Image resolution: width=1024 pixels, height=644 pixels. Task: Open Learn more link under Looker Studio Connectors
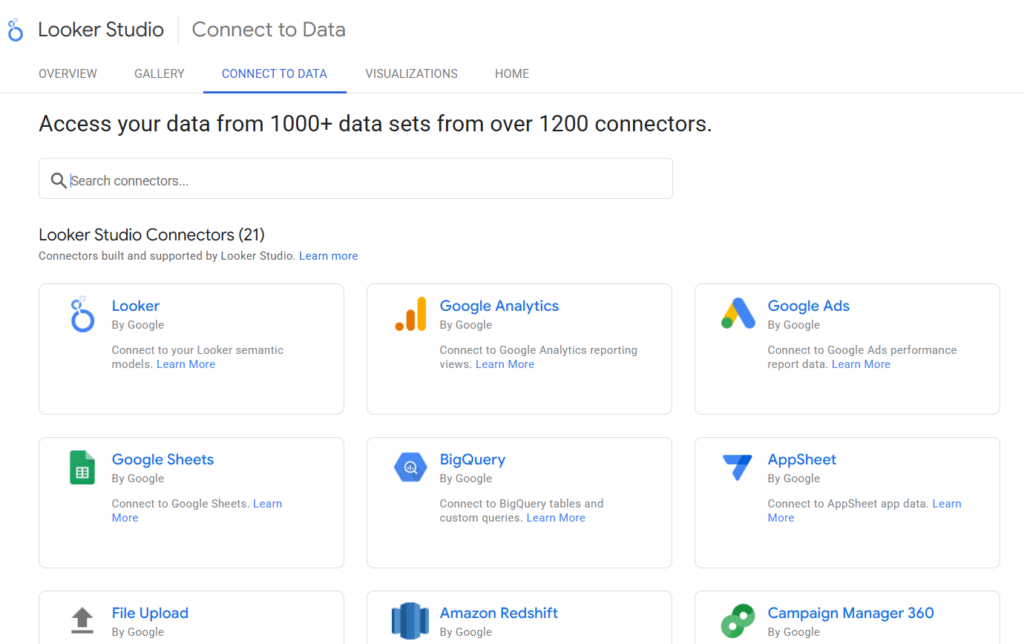tap(328, 256)
